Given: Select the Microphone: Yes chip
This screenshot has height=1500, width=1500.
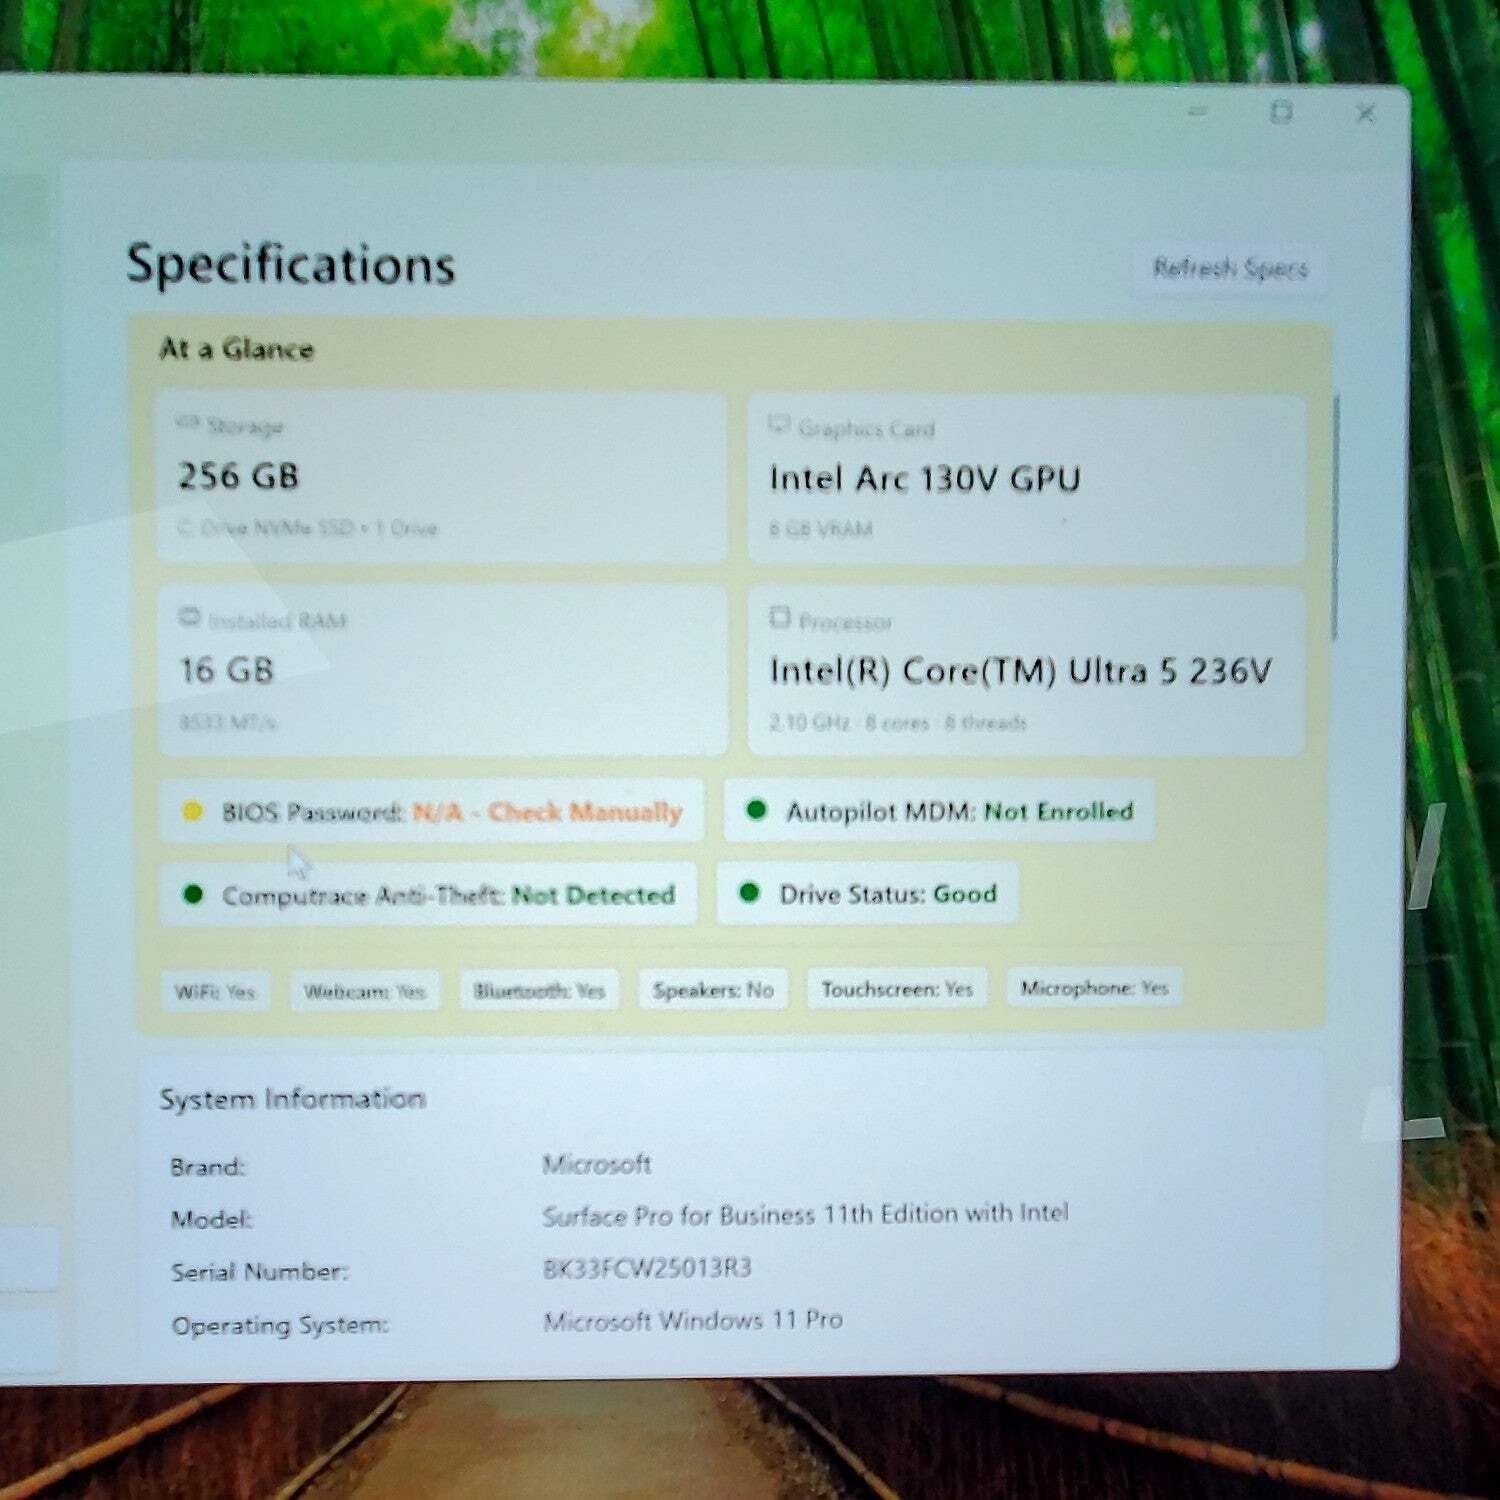Looking at the screenshot, I should (1094, 988).
